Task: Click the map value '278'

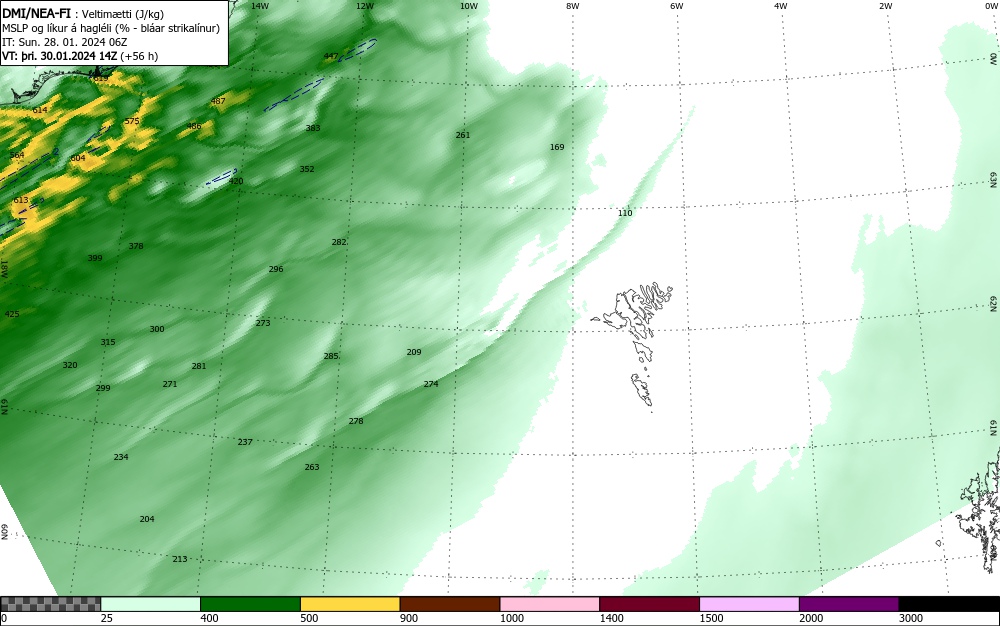Action: pos(356,421)
